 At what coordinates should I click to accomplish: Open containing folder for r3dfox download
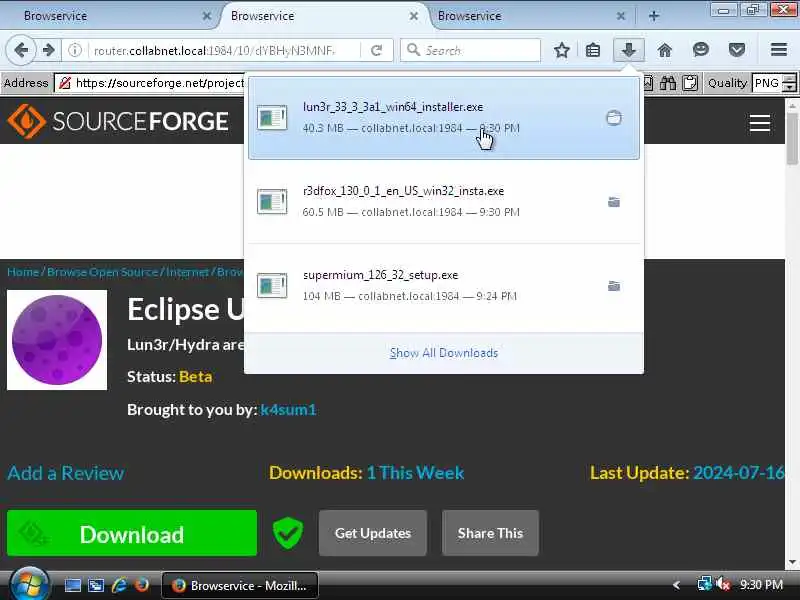(x=614, y=202)
